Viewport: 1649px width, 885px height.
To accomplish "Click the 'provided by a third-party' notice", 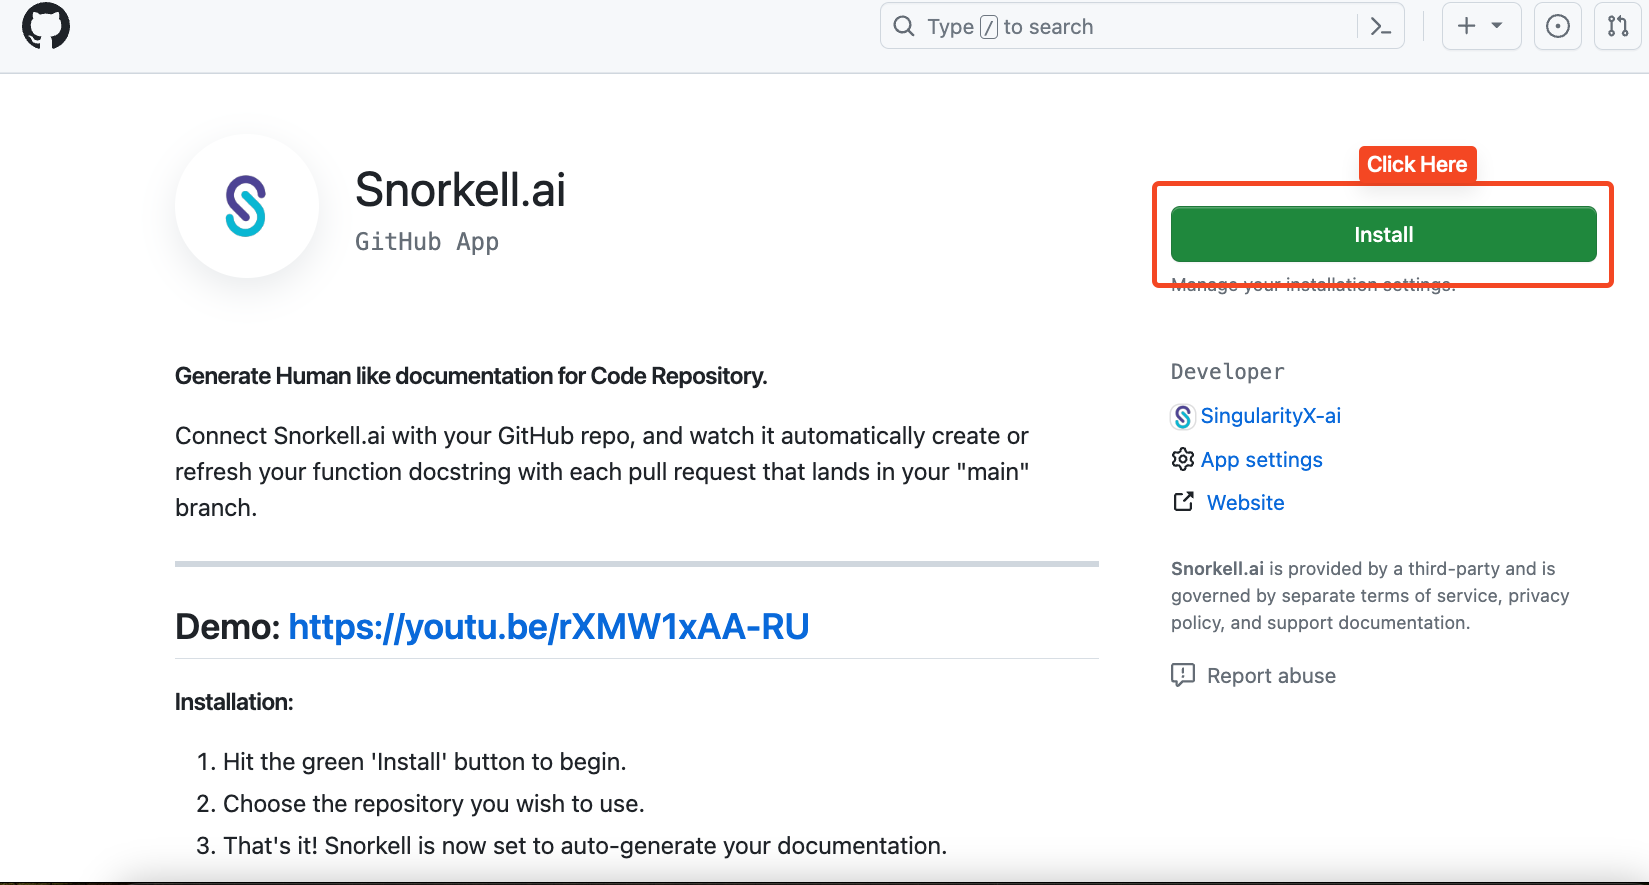I will coord(1370,596).
